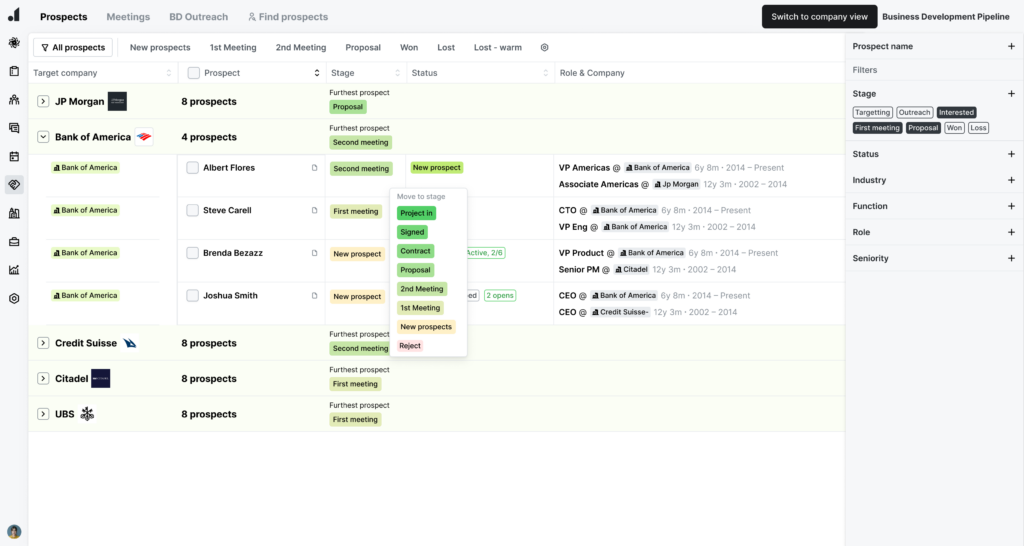Open the Lost - warm view
The image size is (1024, 546).
pos(498,48)
